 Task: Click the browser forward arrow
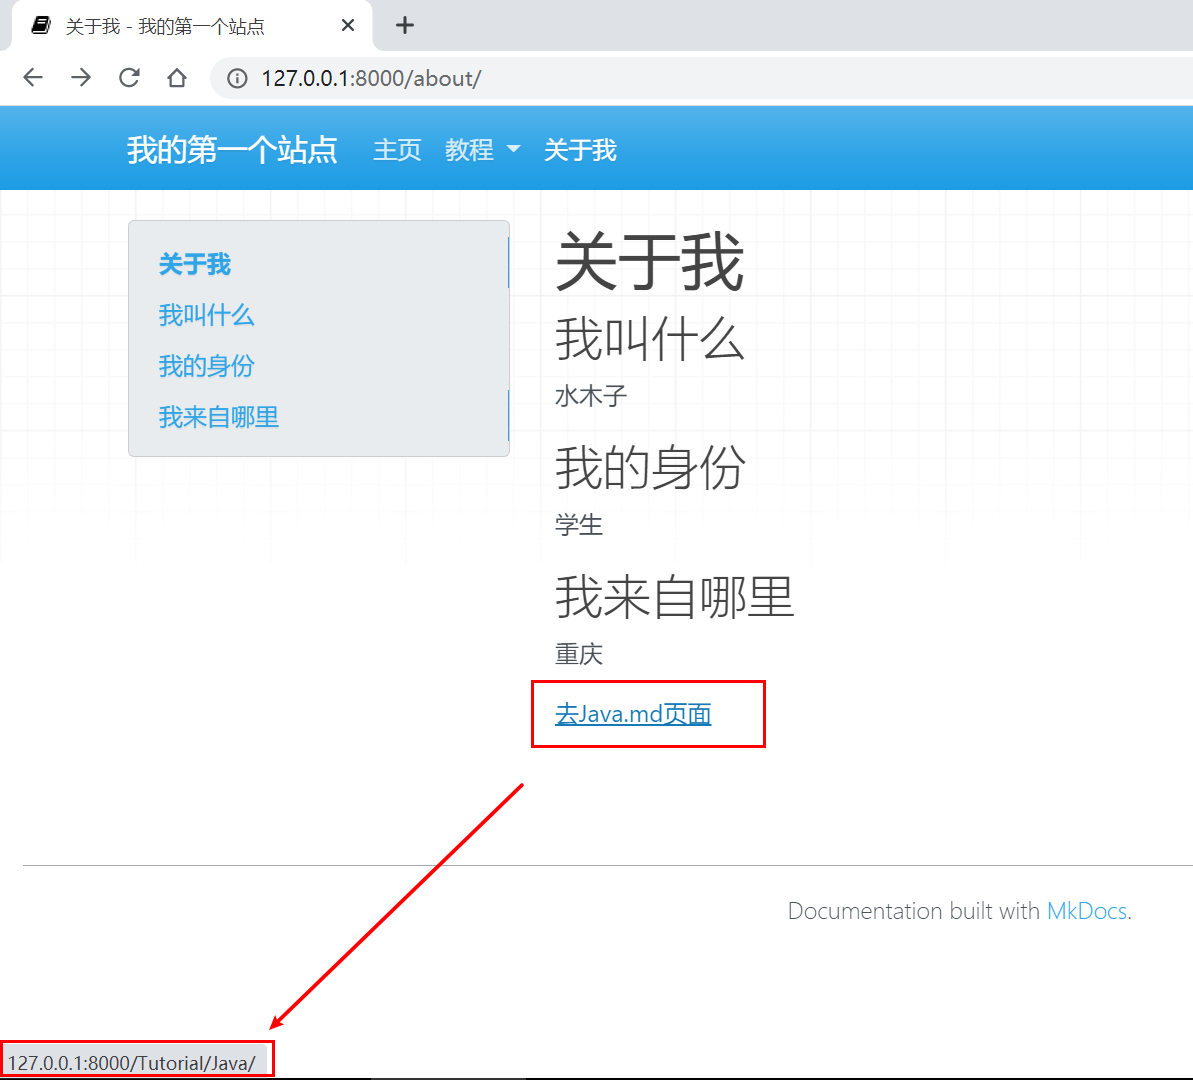pyautogui.click(x=81, y=77)
